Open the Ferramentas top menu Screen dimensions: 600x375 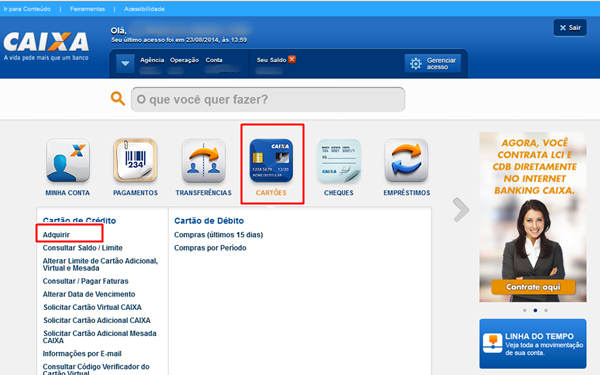pyautogui.click(x=87, y=9)
